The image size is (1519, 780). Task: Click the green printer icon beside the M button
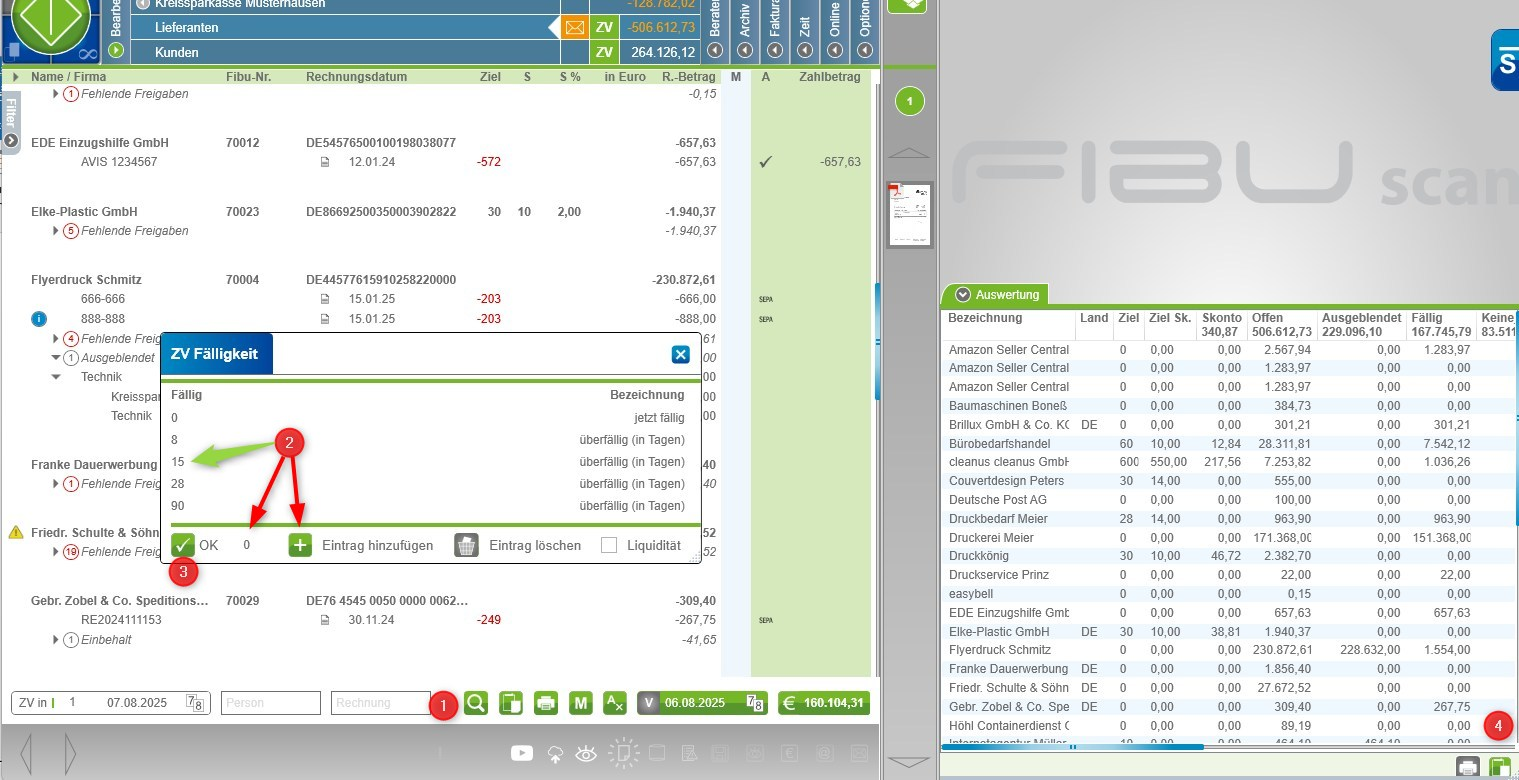tap(546, 703)
